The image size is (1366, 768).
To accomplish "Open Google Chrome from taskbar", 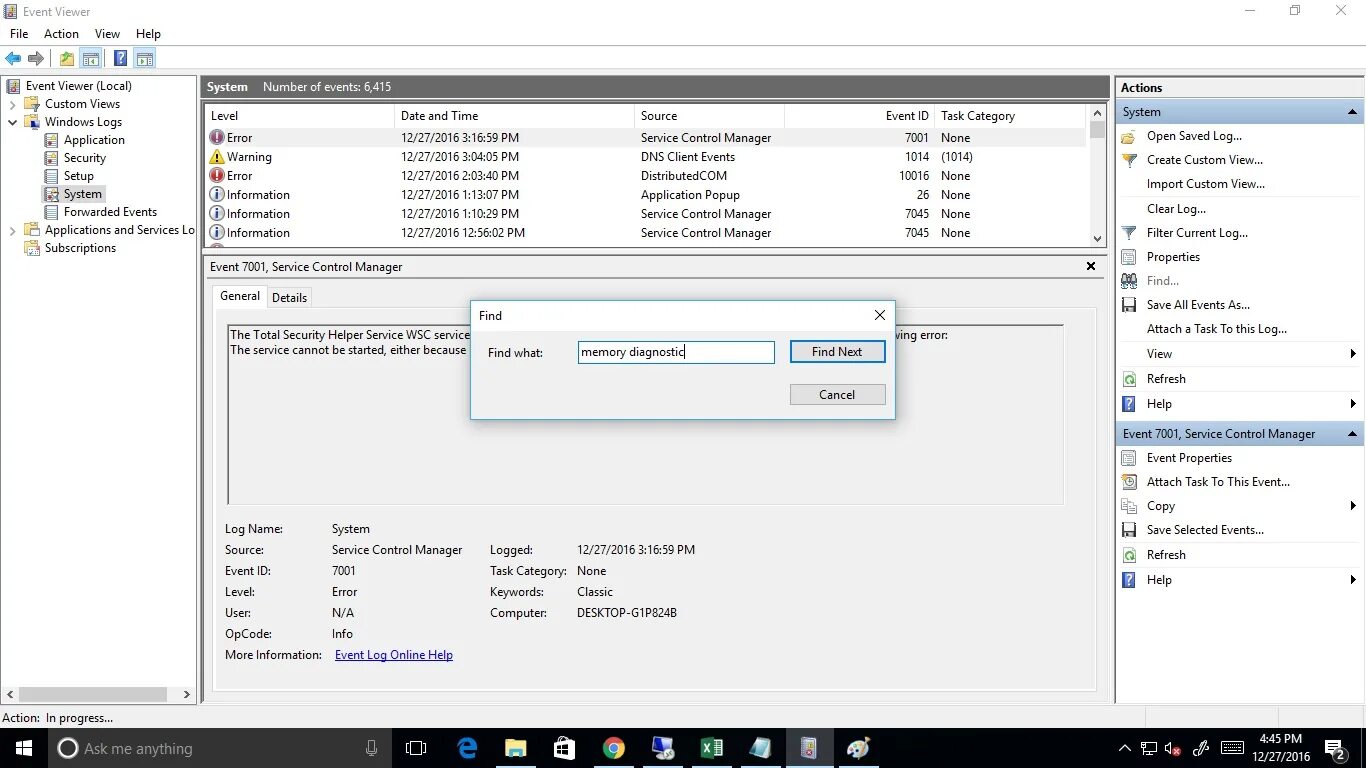I will point(613,748).
